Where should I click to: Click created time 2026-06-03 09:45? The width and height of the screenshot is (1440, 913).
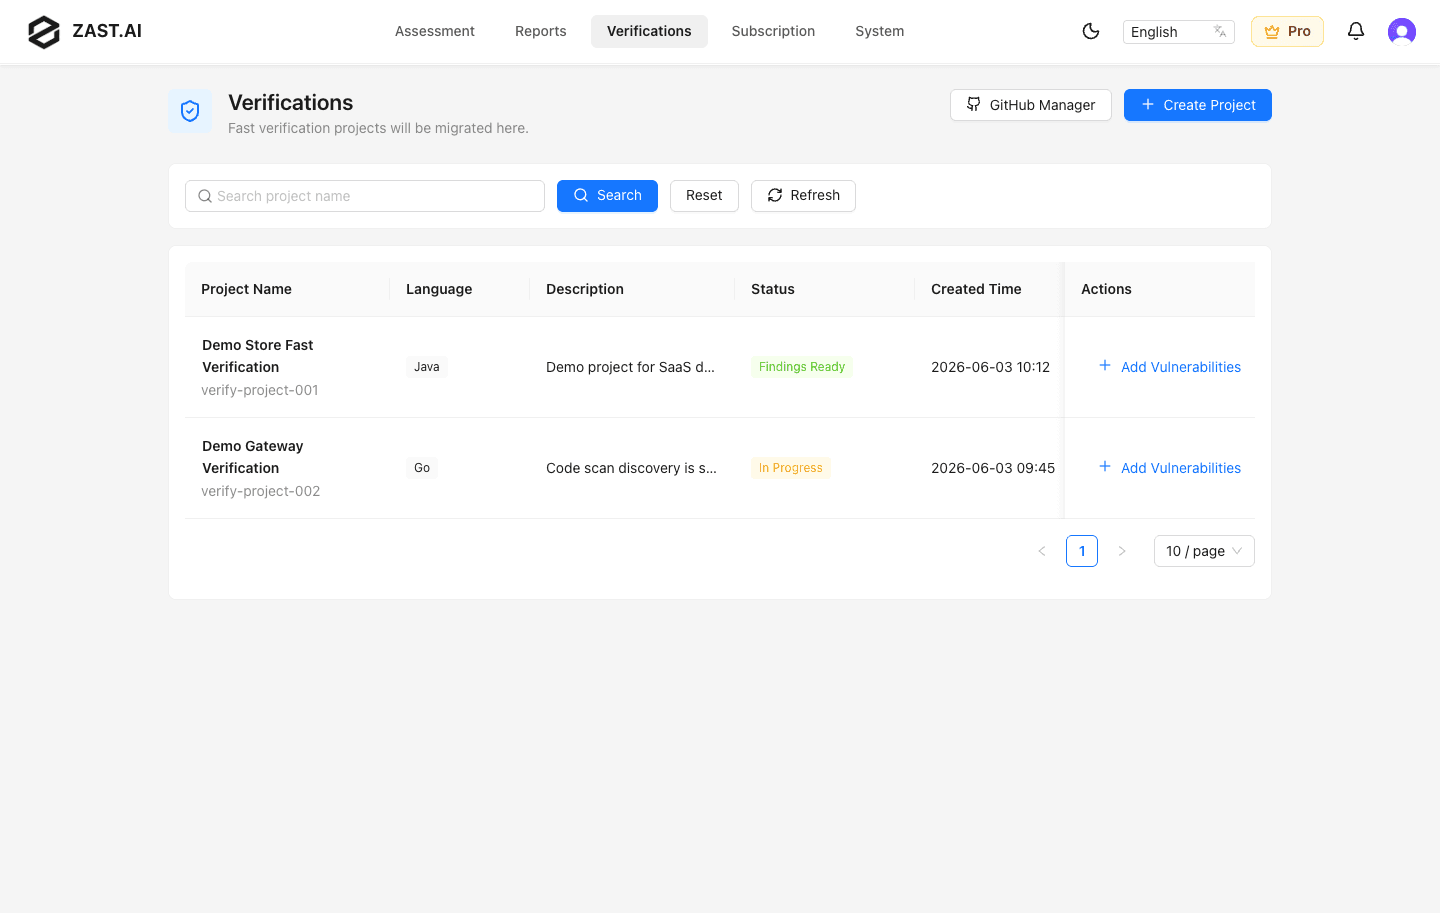coord(993,468)
